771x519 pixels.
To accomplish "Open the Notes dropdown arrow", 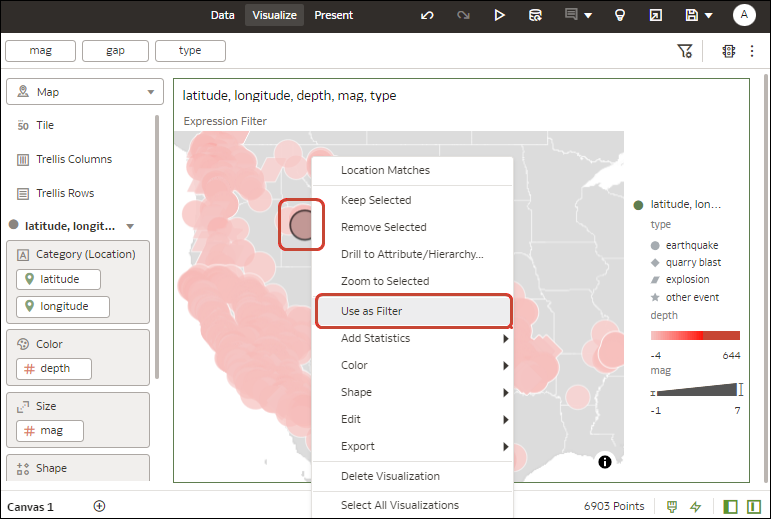I will point(588,16).
